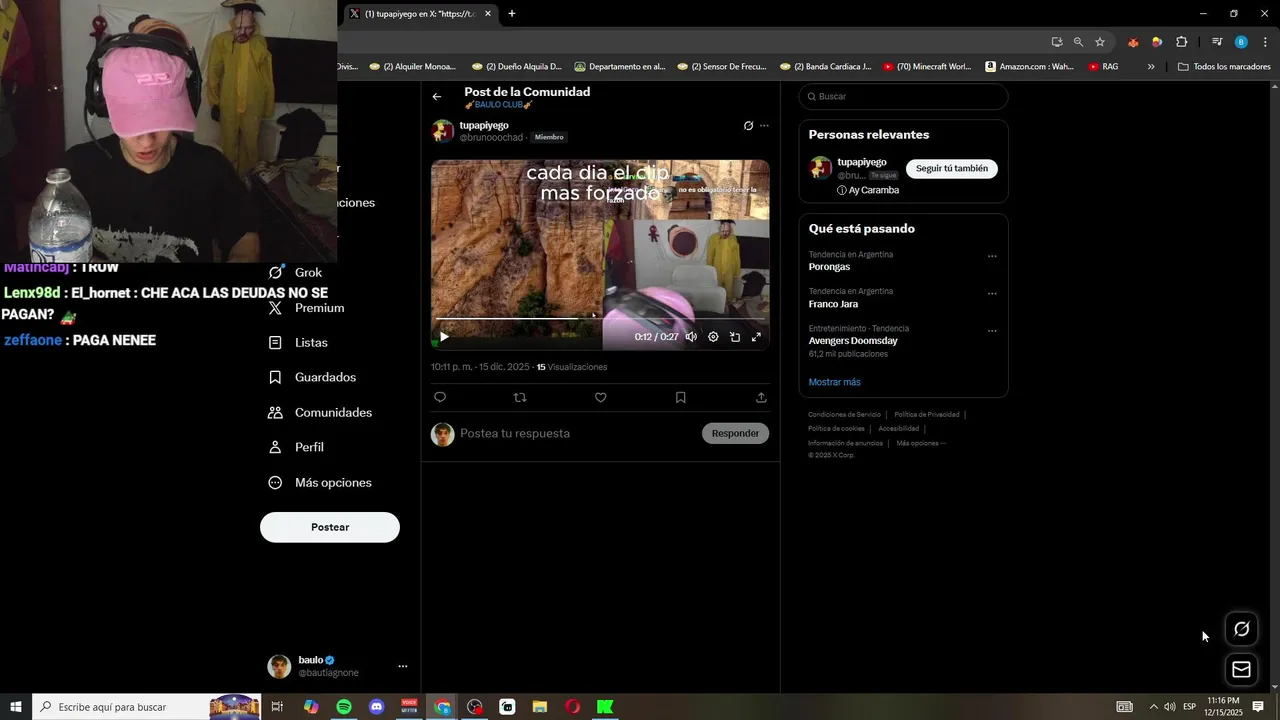Open the 'Amazon.com : Wah...' bookmark

click(x=1029, y=67)
